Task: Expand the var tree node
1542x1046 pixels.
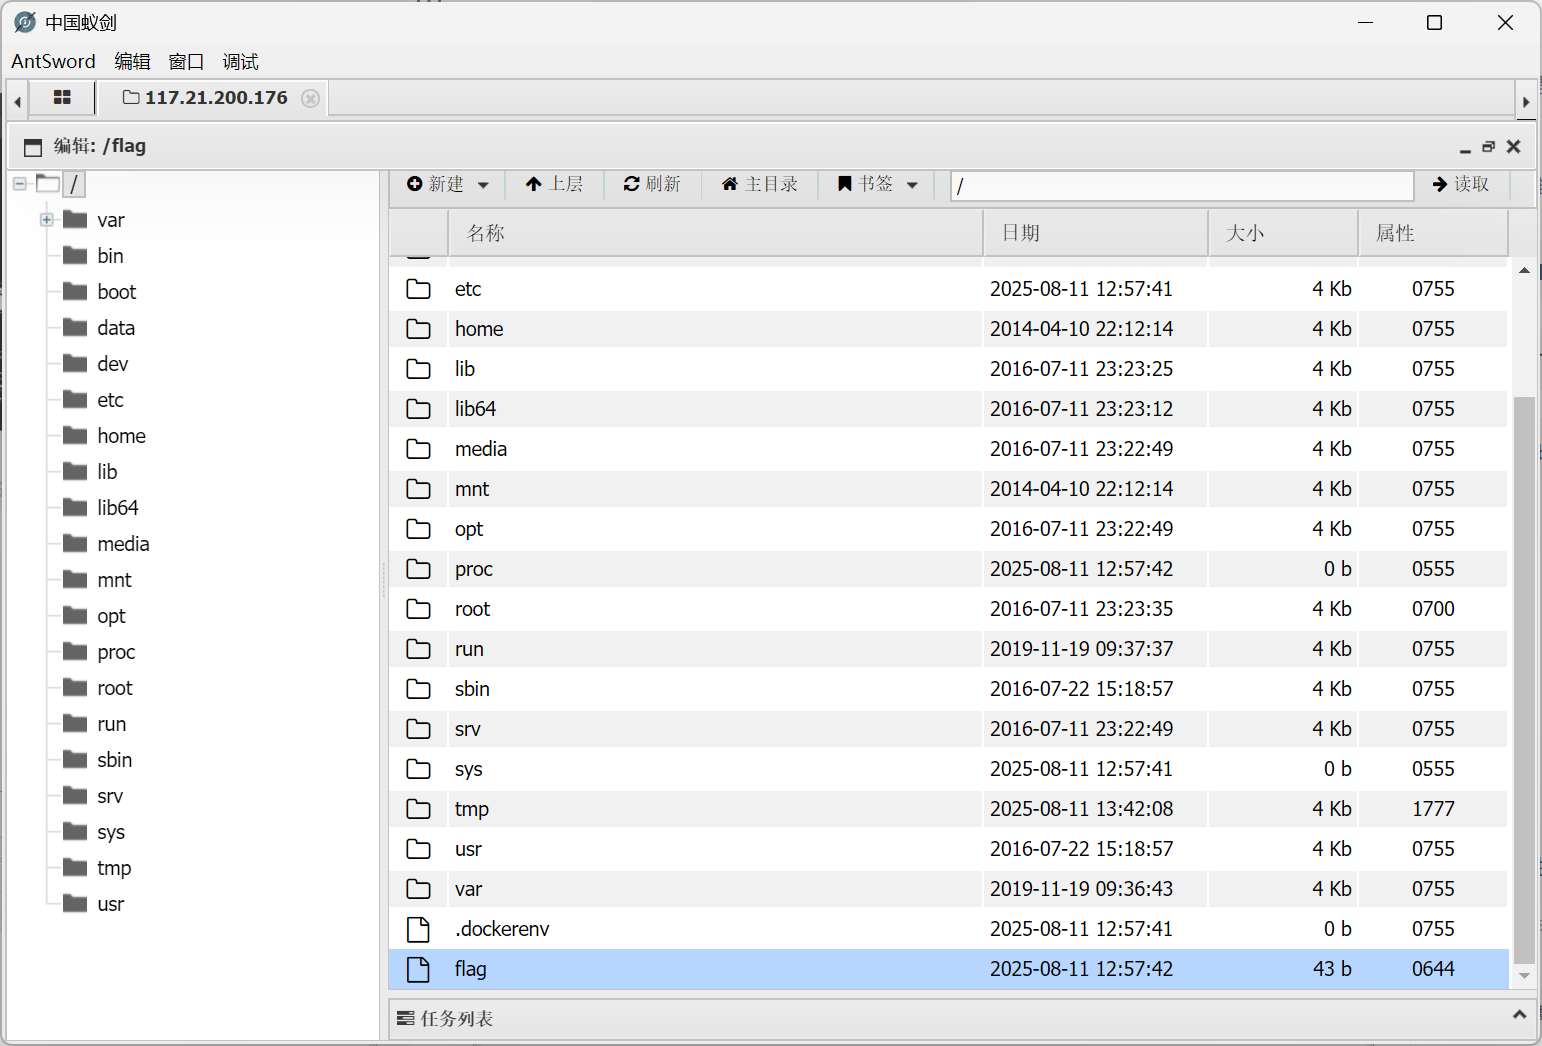Action: (x=46, y=219)
